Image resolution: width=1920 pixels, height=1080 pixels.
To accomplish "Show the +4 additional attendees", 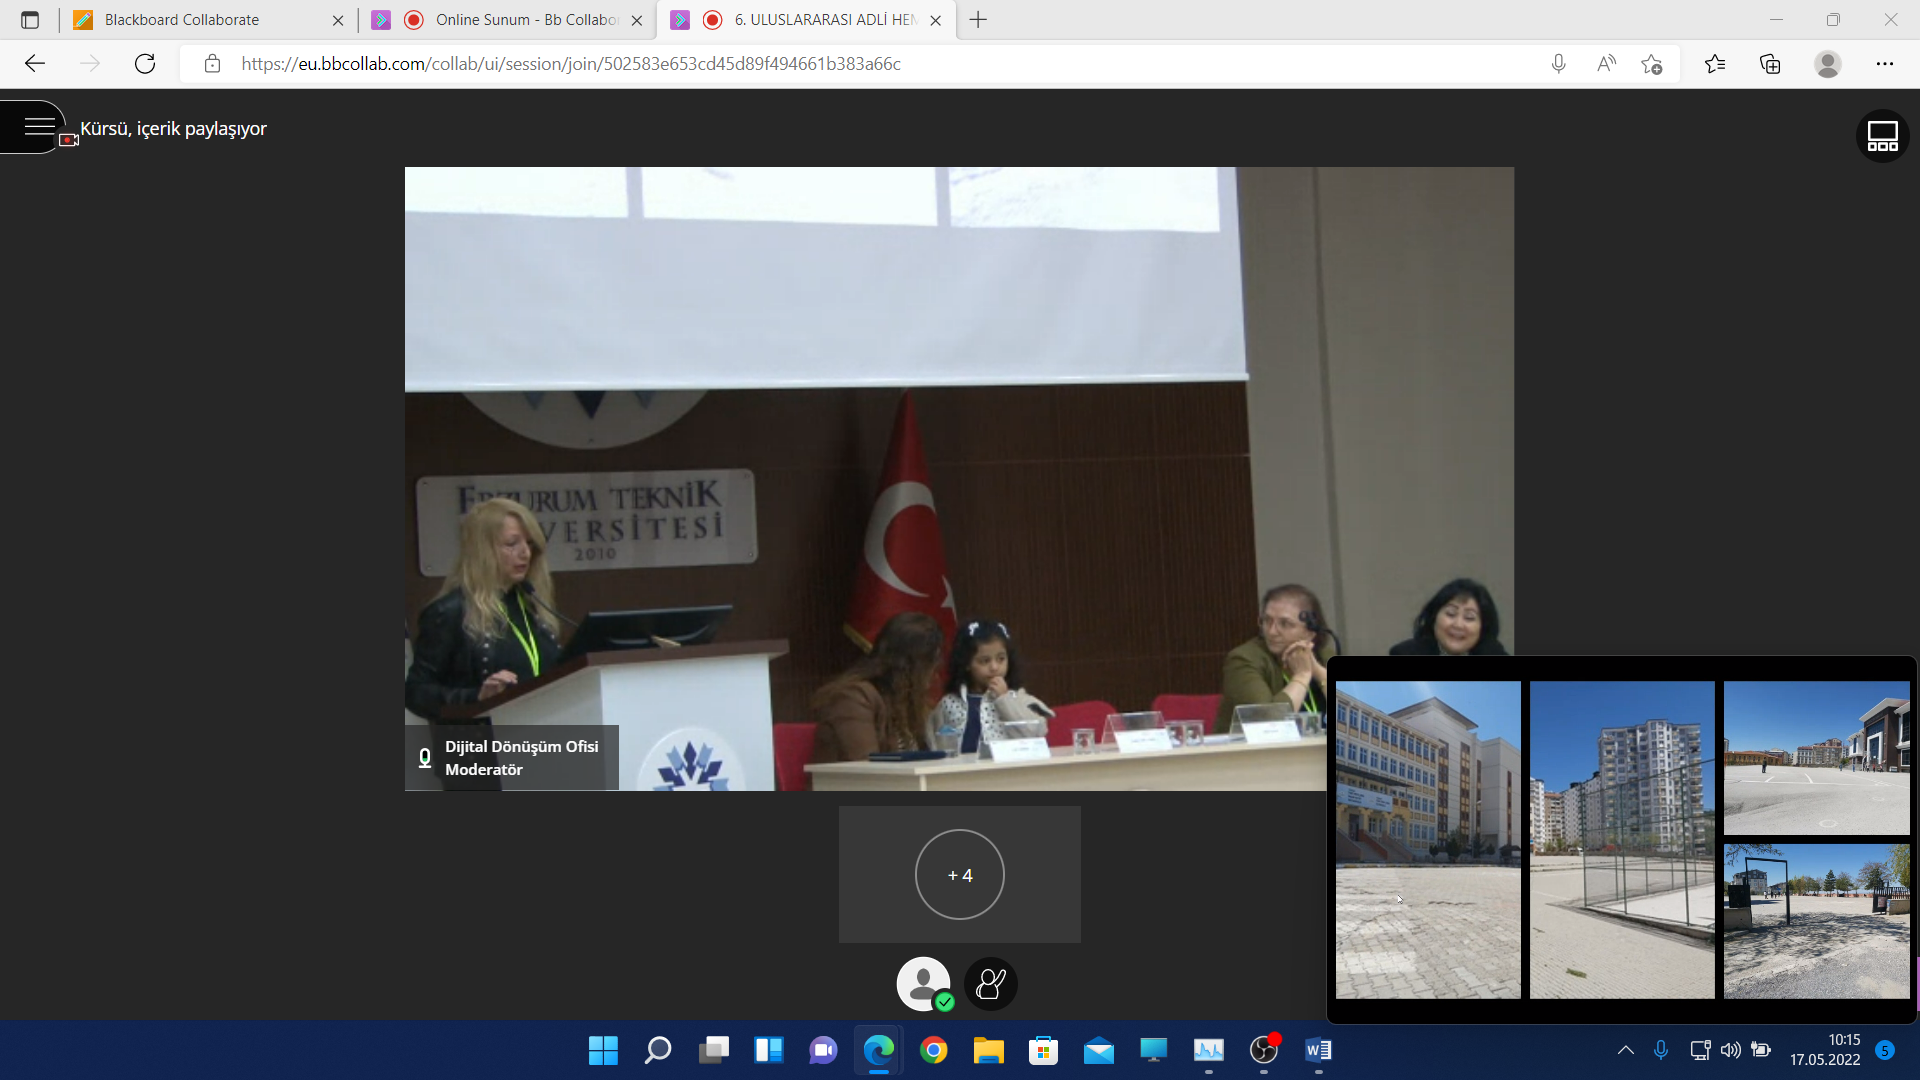I will (959, 875).
